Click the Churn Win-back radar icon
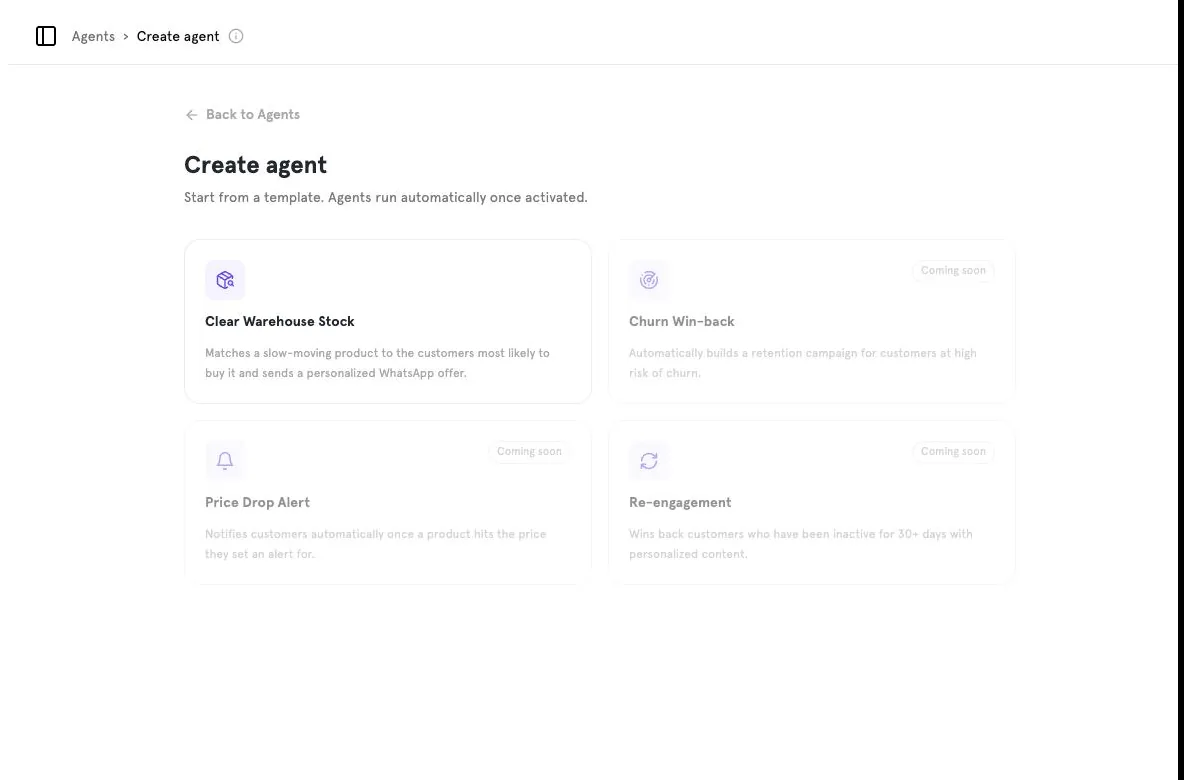Image resolution: width=1184 pixels, height=780 pixels. [x=649, y=280]
